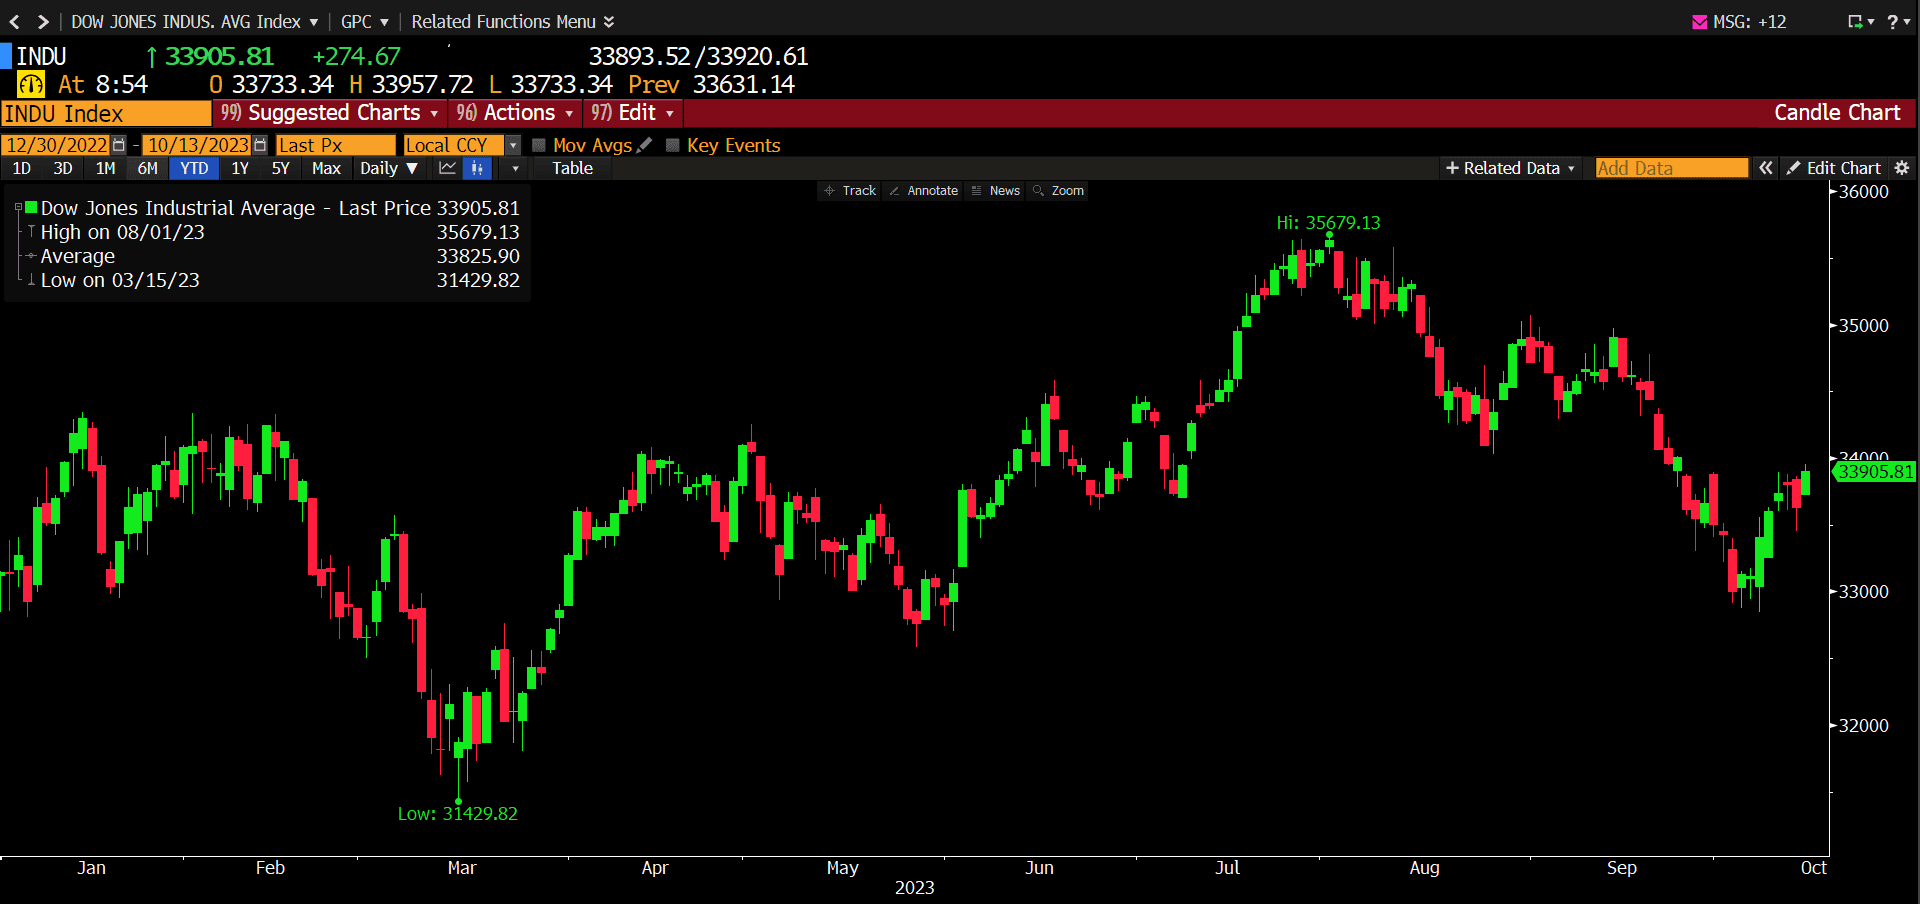This screenshot has width=1920, height=904.
Task: Open the GPC function dropdown
Action: [x=365, y=21]
